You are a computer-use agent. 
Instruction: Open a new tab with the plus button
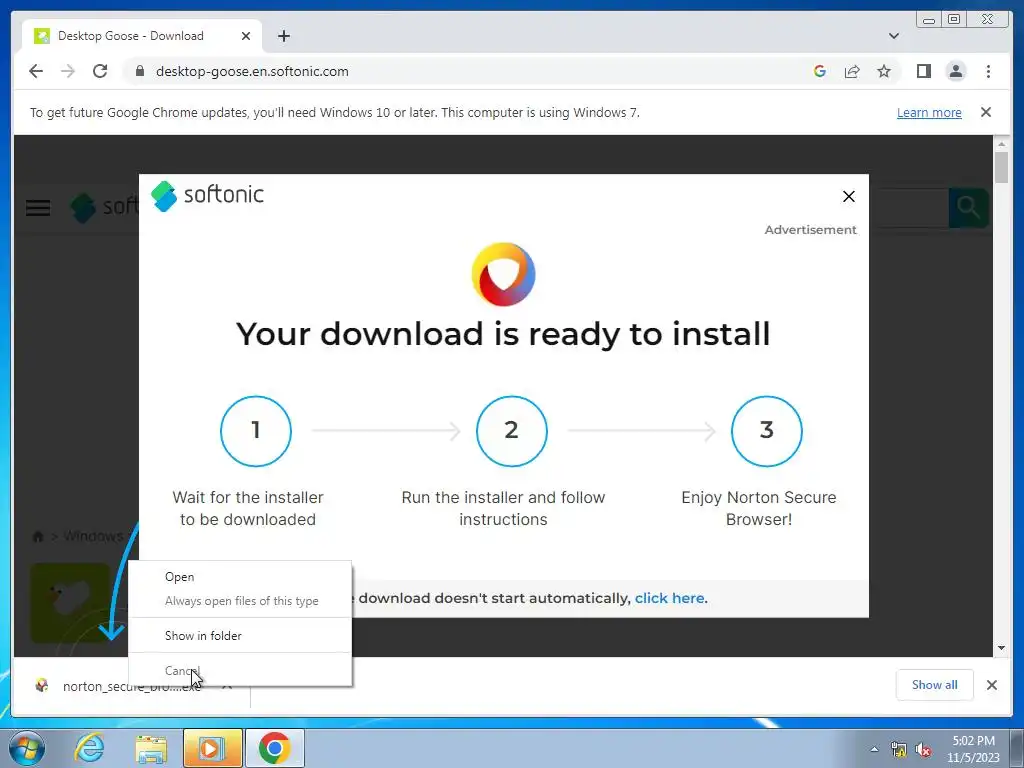(283, 36)
